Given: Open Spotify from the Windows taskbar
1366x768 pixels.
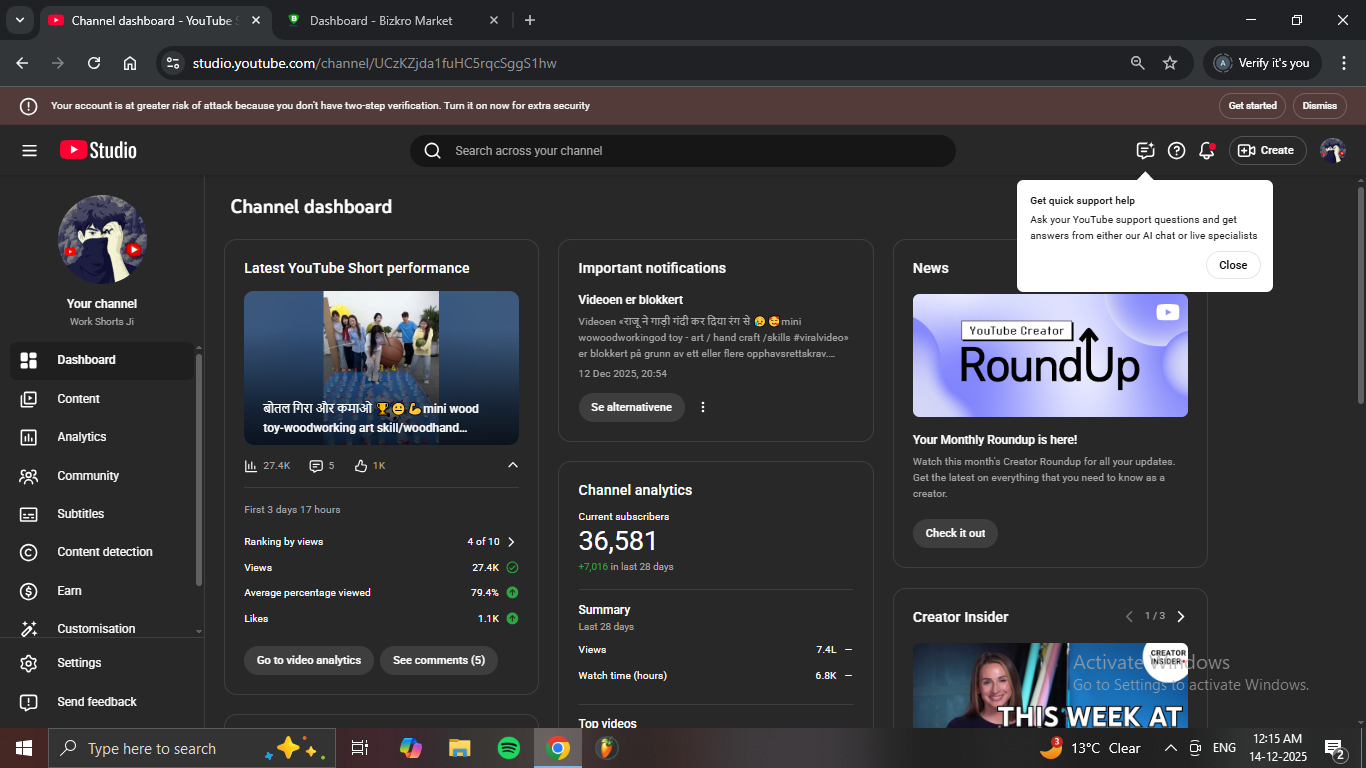Looking at the screenshot, I should (508, 748).
